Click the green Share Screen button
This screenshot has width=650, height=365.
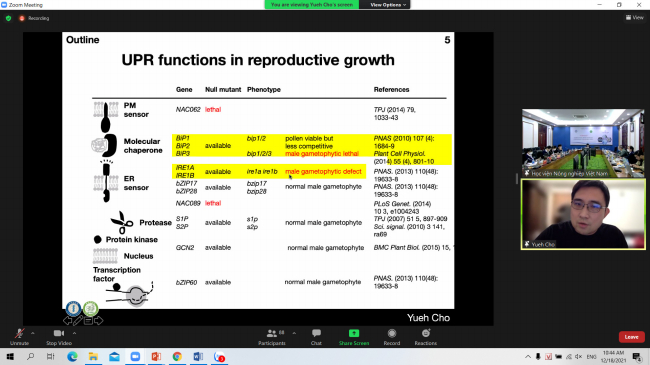pos(354,336)
